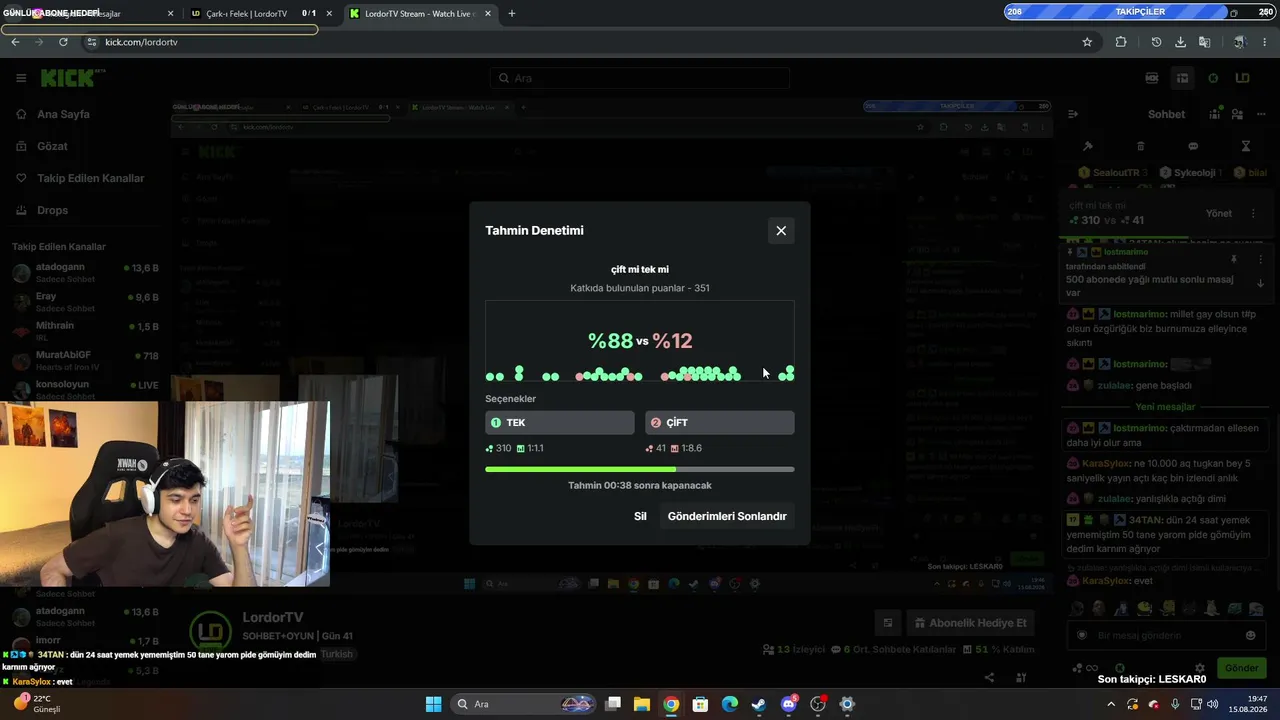Click the trash icon in chat toolbar
This screenshot has width=1280, height=720.
pyautogui.click(x=1141, y=146)
